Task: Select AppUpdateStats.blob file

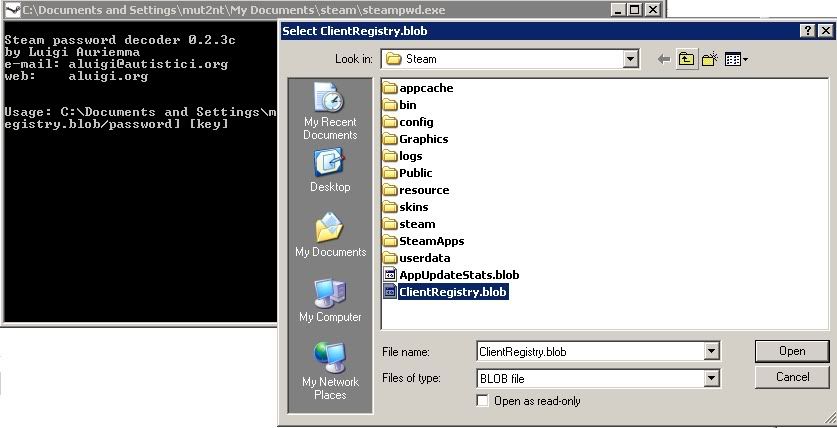Action: (452, 275)
